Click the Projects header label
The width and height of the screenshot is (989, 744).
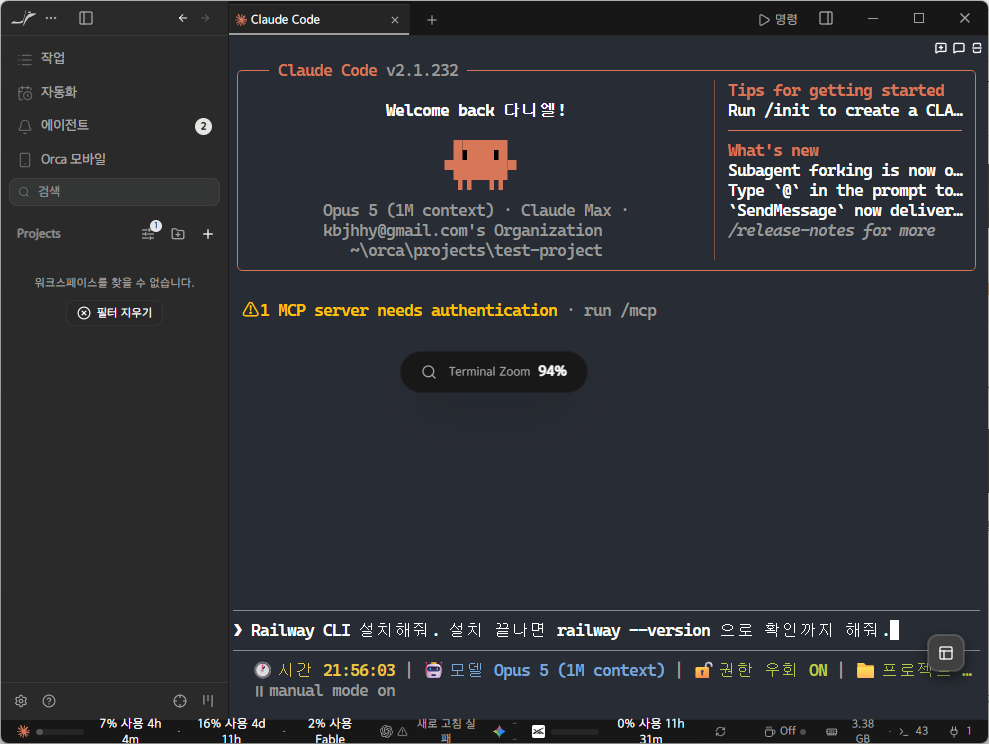[38, 233]
